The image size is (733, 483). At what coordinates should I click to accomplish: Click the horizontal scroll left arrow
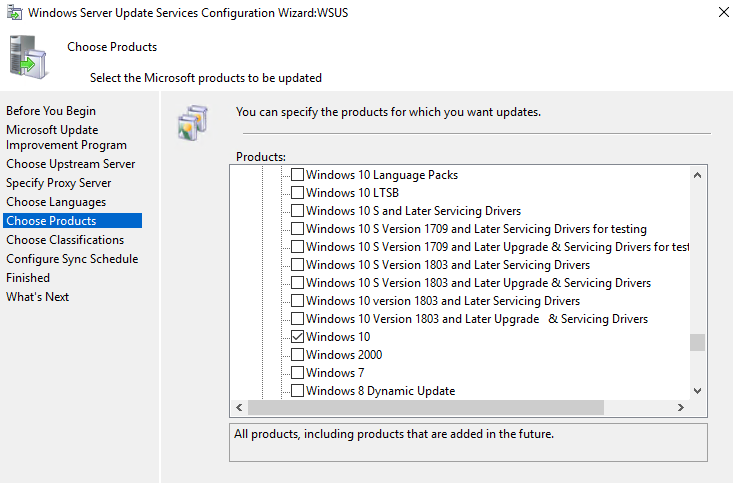238,408
